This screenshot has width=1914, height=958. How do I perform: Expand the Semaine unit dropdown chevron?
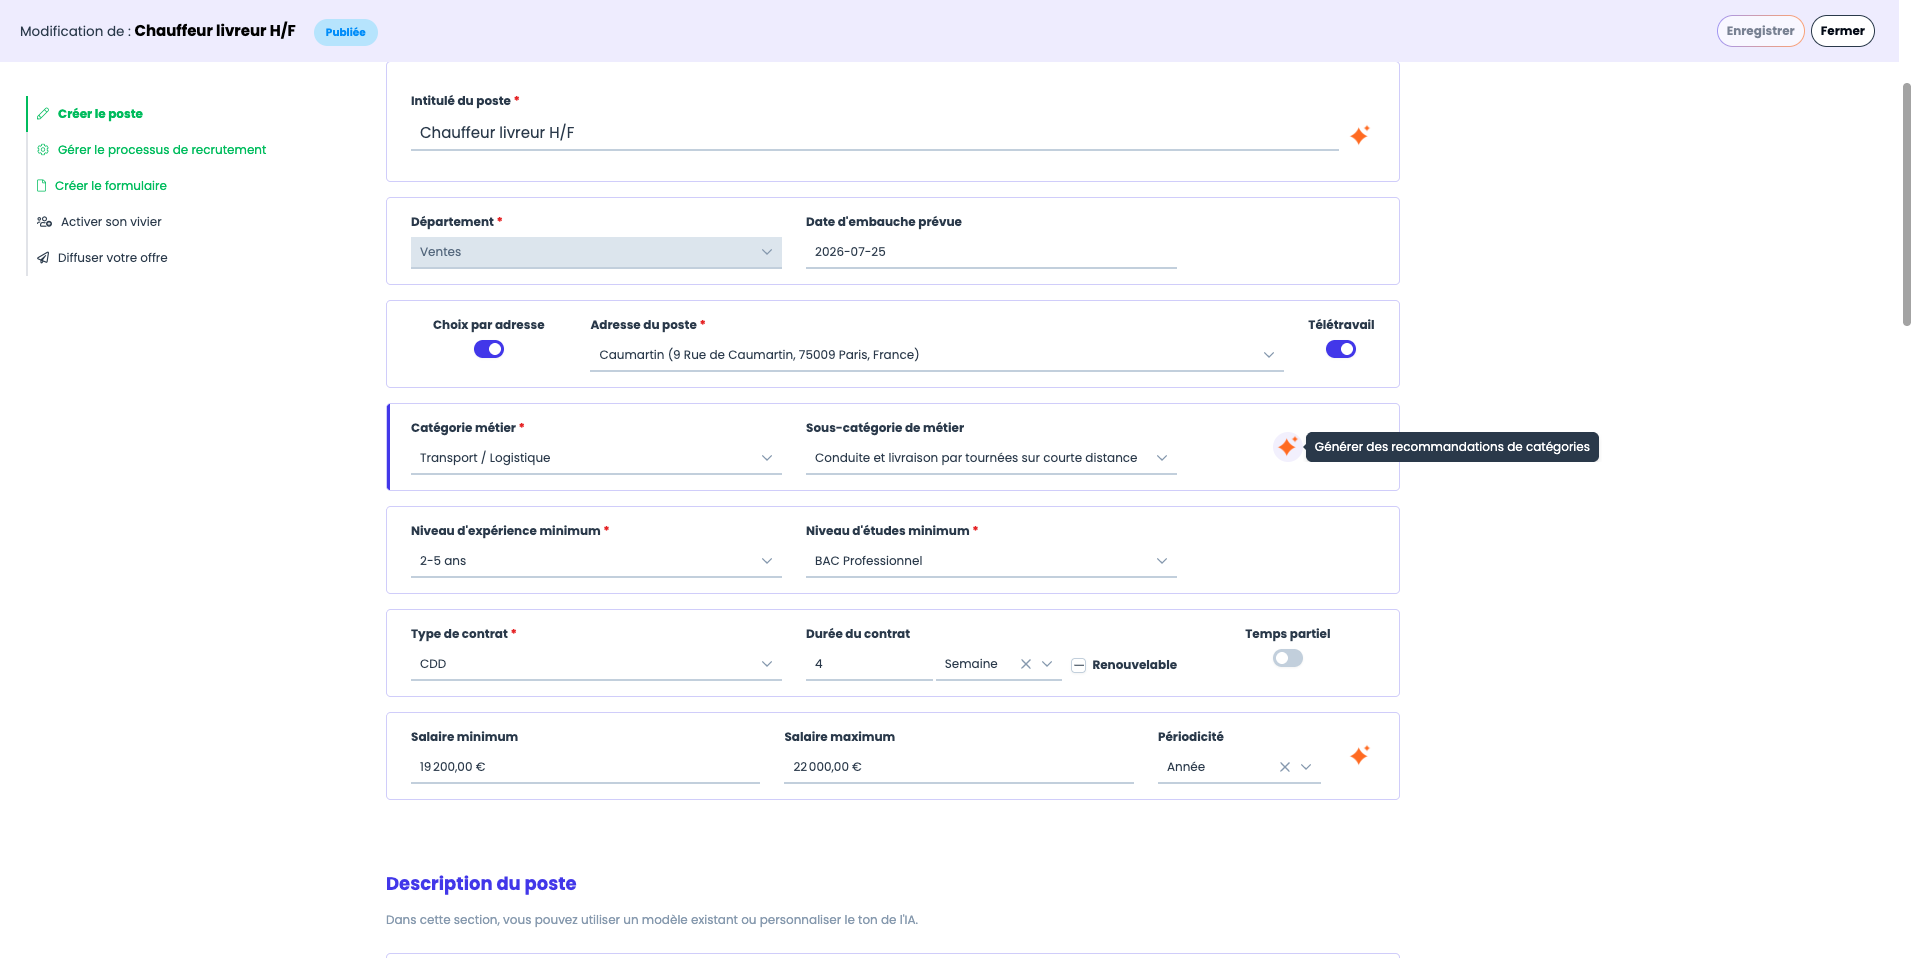pyautogui.click(x=1047, y=664)
